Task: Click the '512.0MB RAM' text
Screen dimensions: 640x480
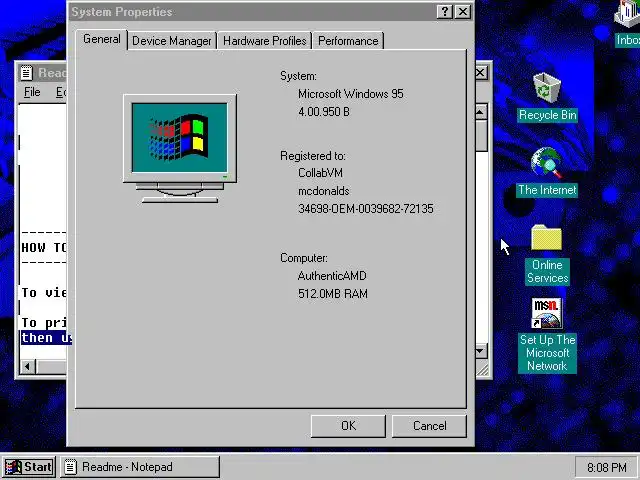Action: tap(333, 294)
